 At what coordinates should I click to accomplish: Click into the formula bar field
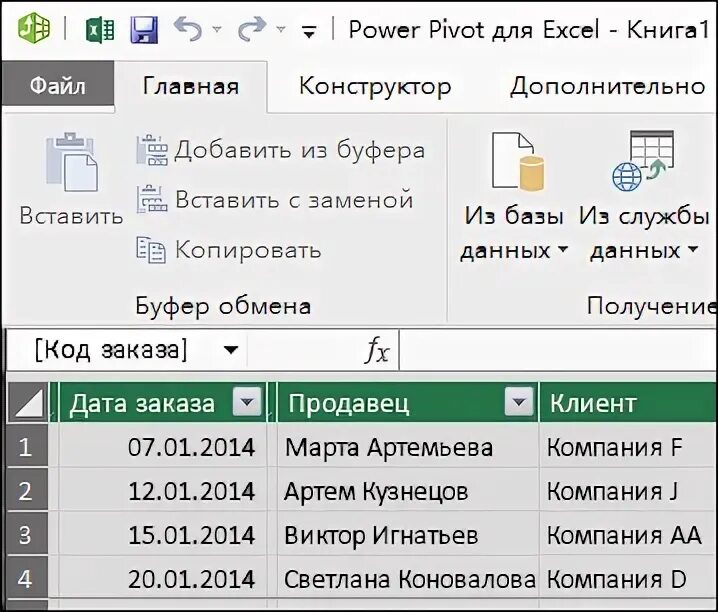(558, 350)
